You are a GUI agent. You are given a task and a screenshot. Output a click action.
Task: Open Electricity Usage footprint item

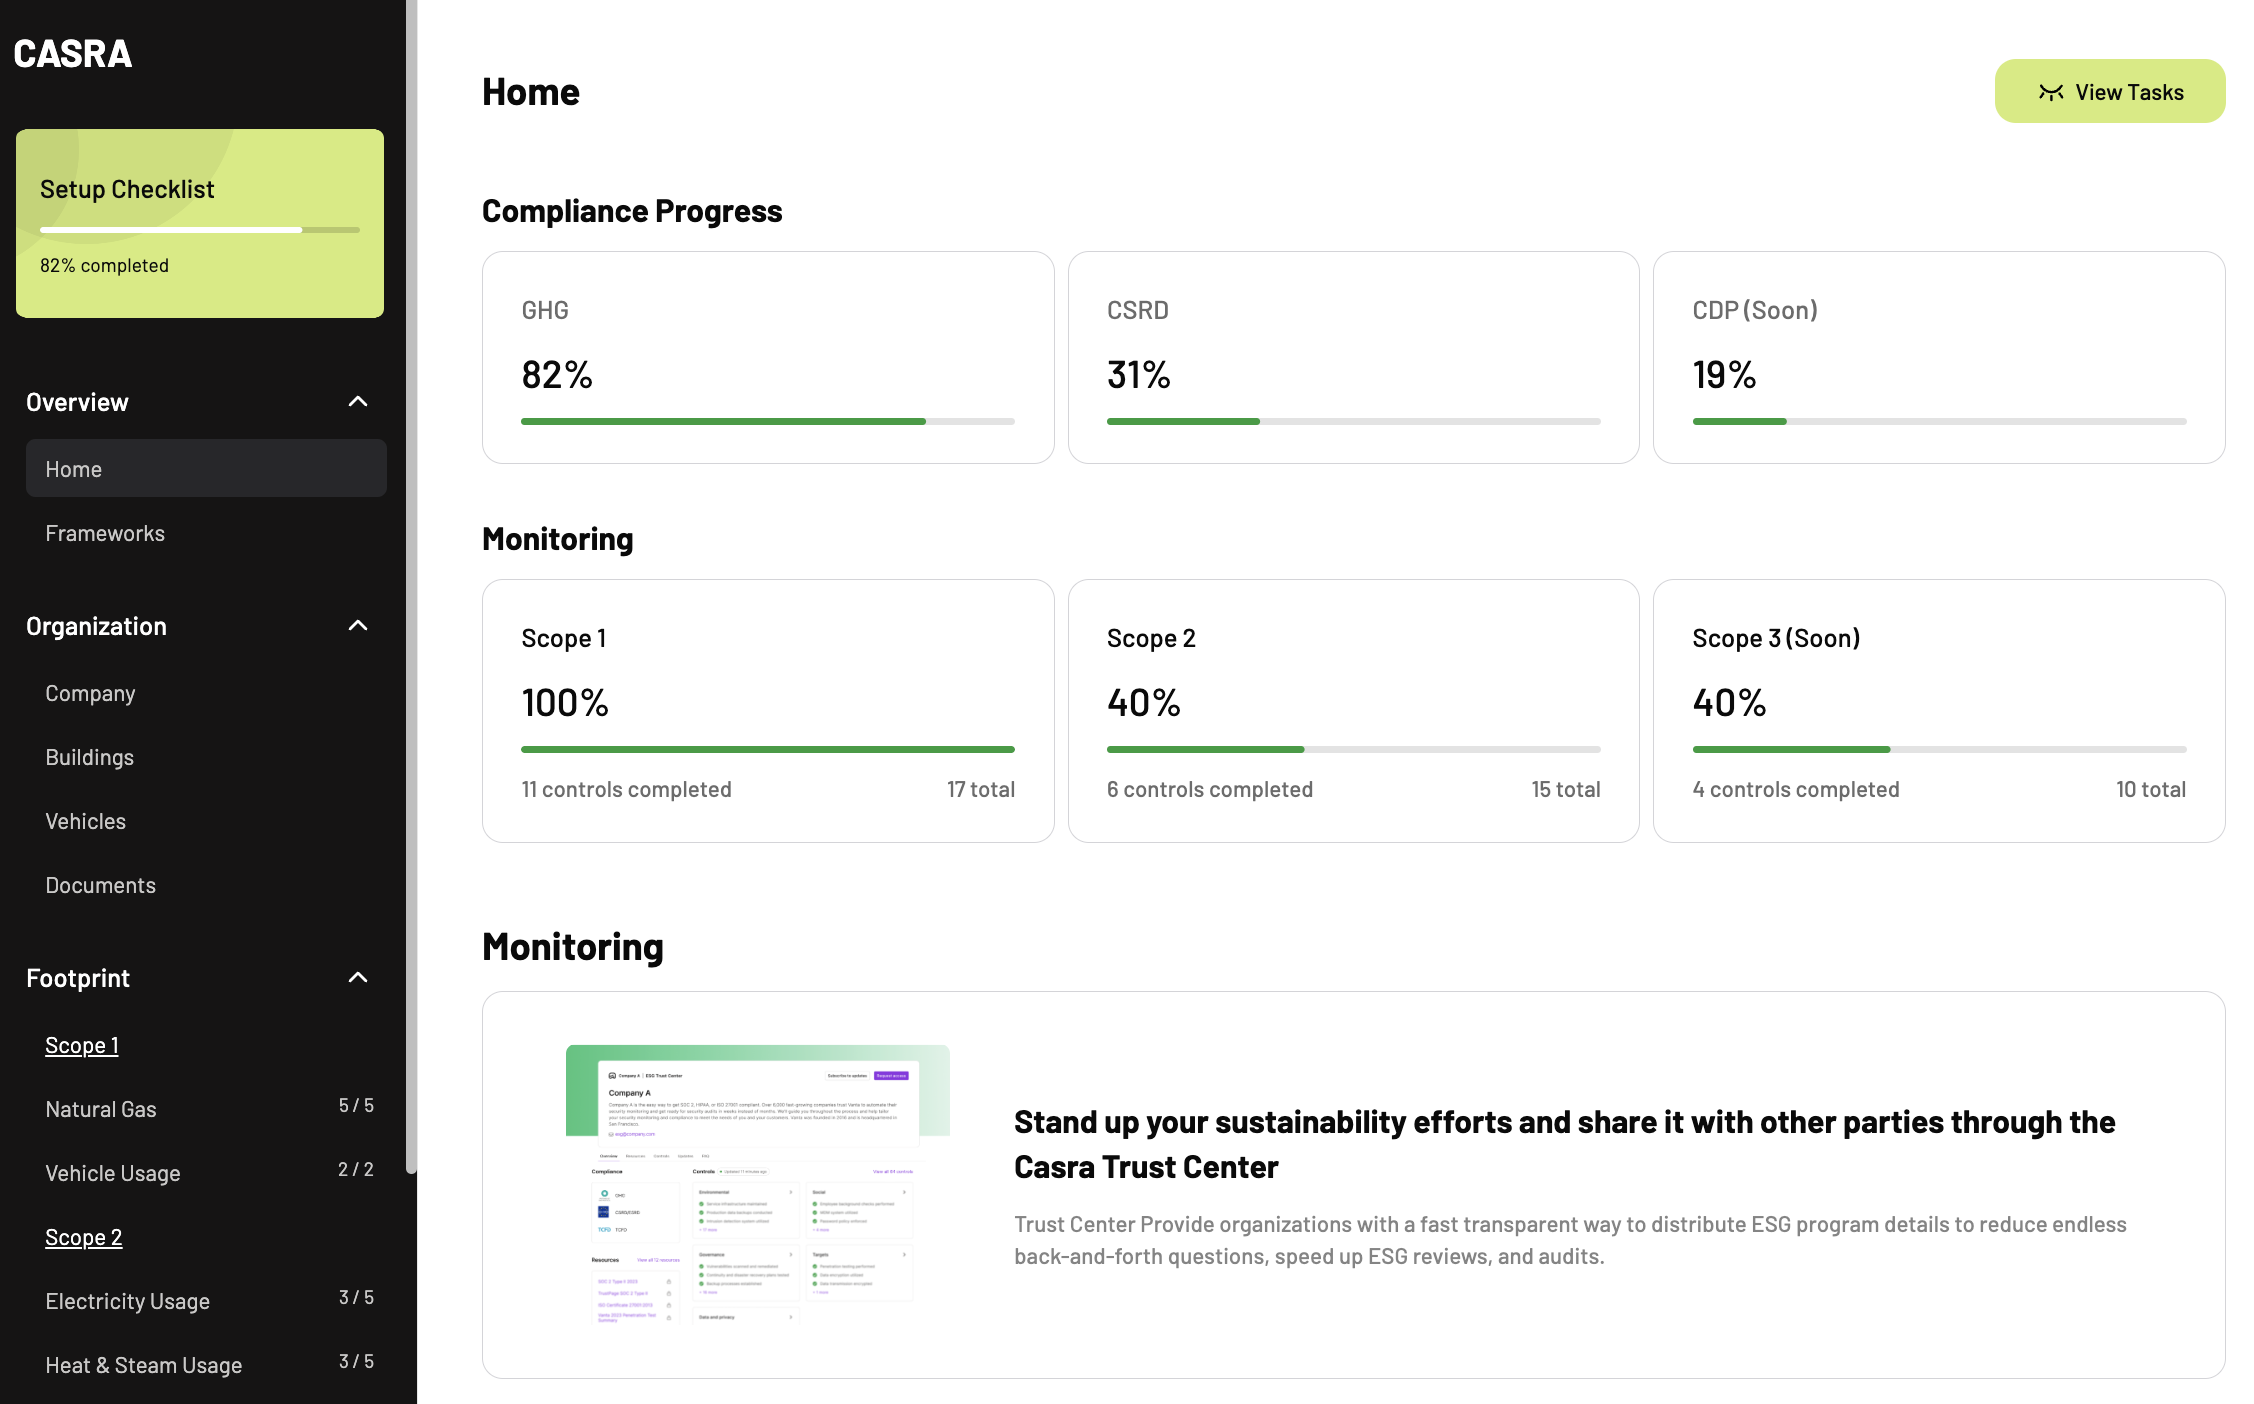click(127, 1302)
